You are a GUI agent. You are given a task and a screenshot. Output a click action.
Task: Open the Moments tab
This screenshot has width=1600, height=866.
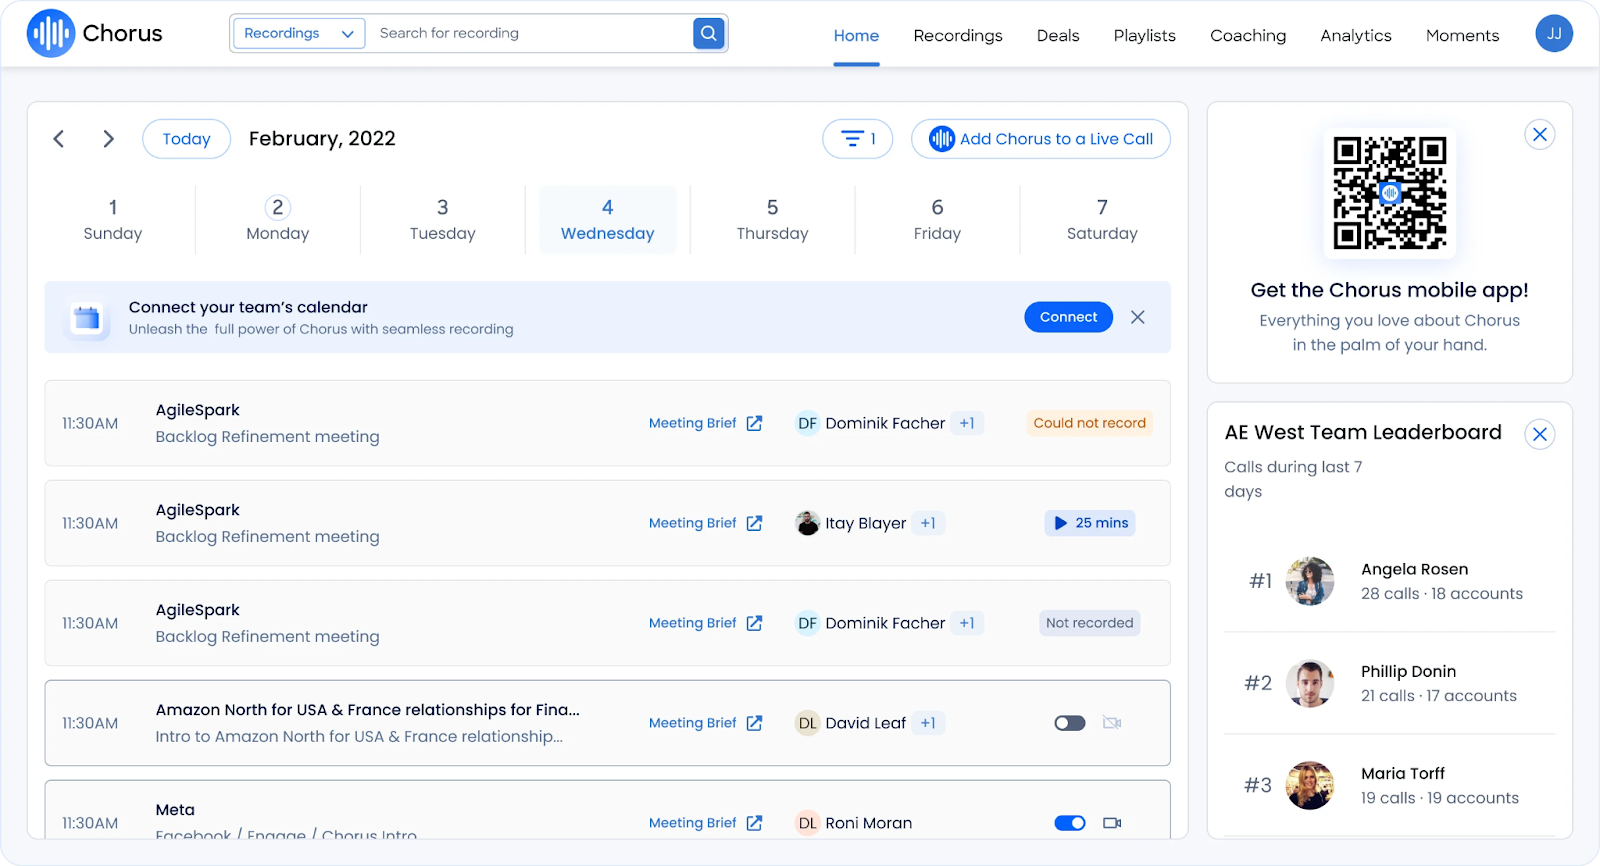(x=1462, y=35)
